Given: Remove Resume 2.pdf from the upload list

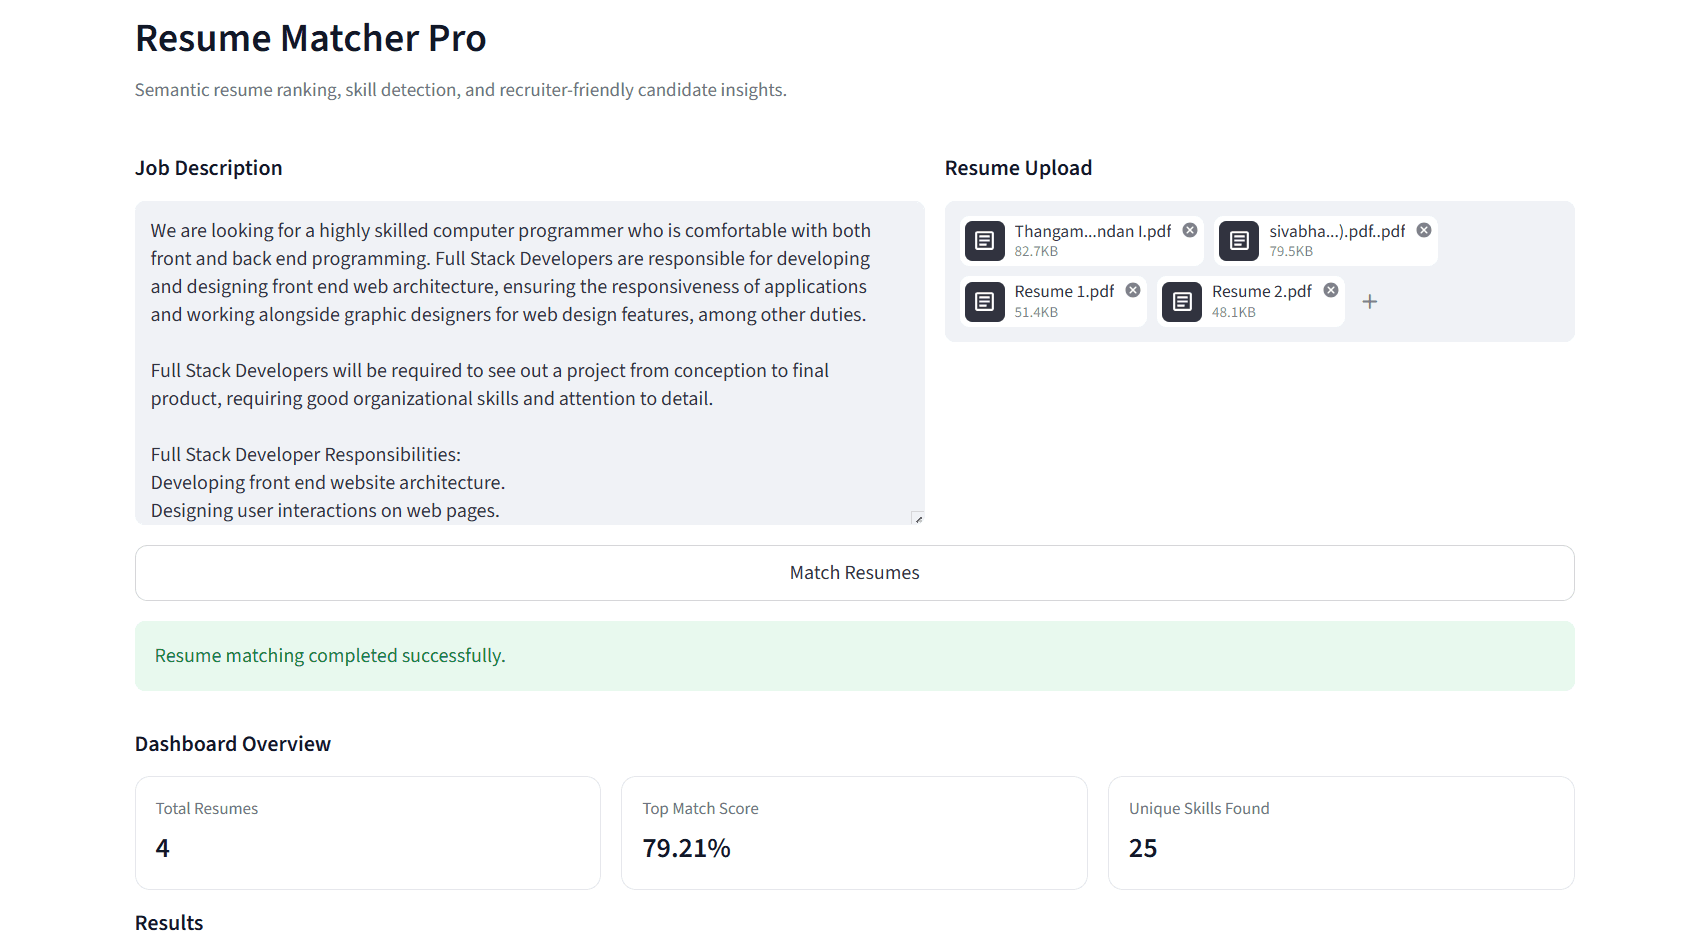Looking at the screenshot, I should pos(1330,289).
